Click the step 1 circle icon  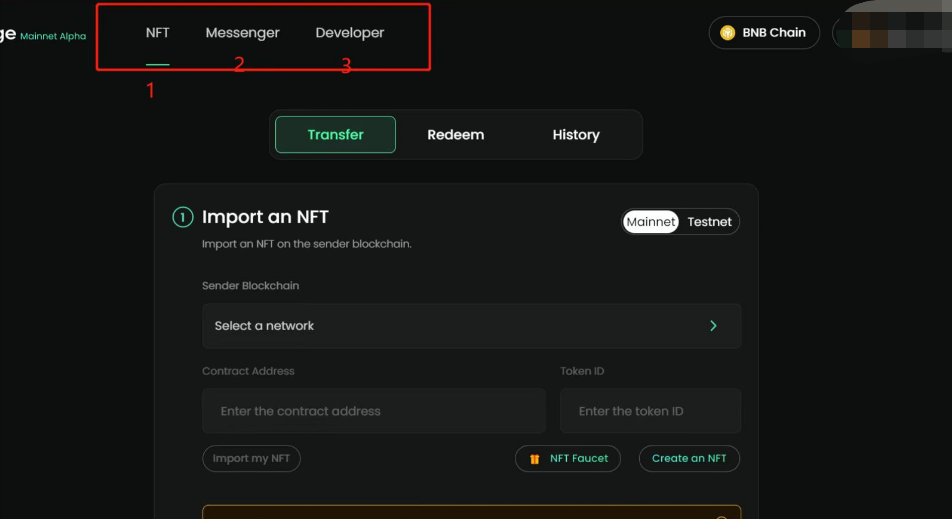click(183, 217)
